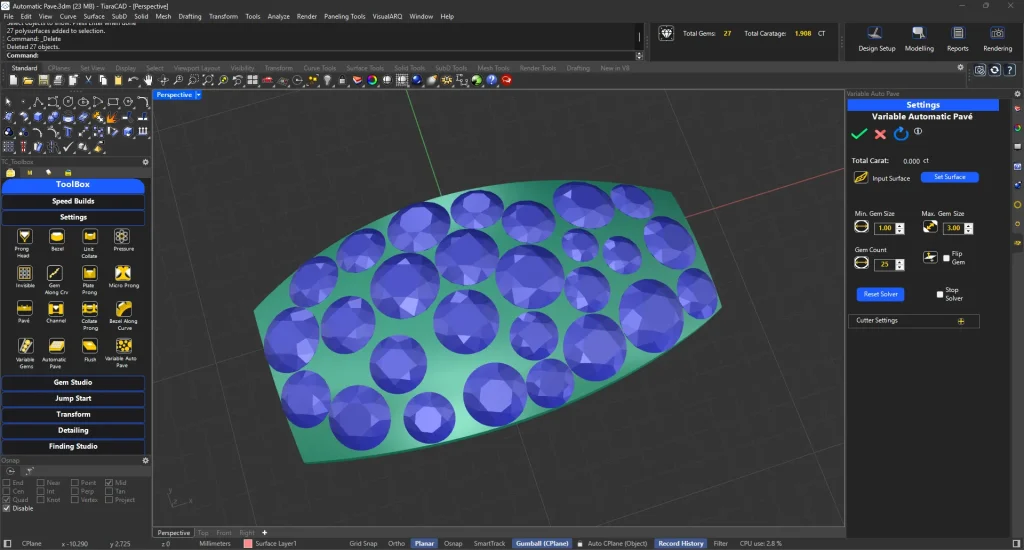Select the Prong Head tool

[24, 237]
